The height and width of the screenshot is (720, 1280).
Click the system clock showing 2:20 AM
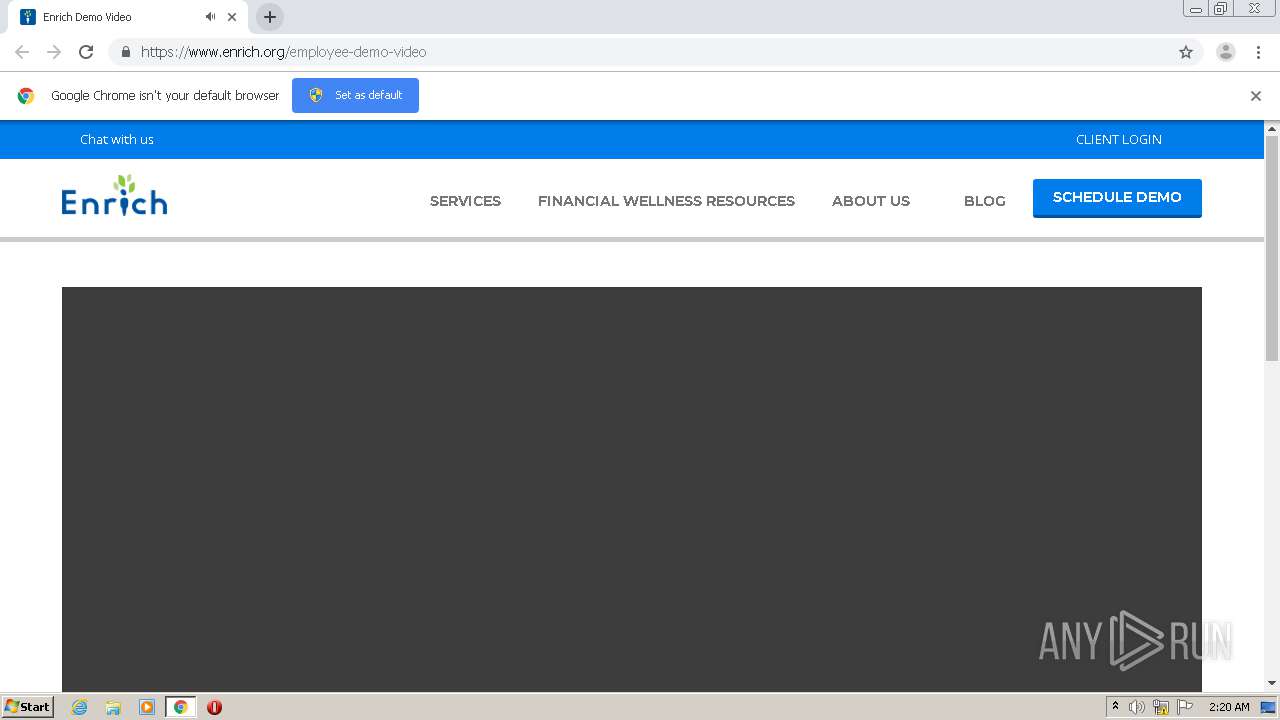1229,707
